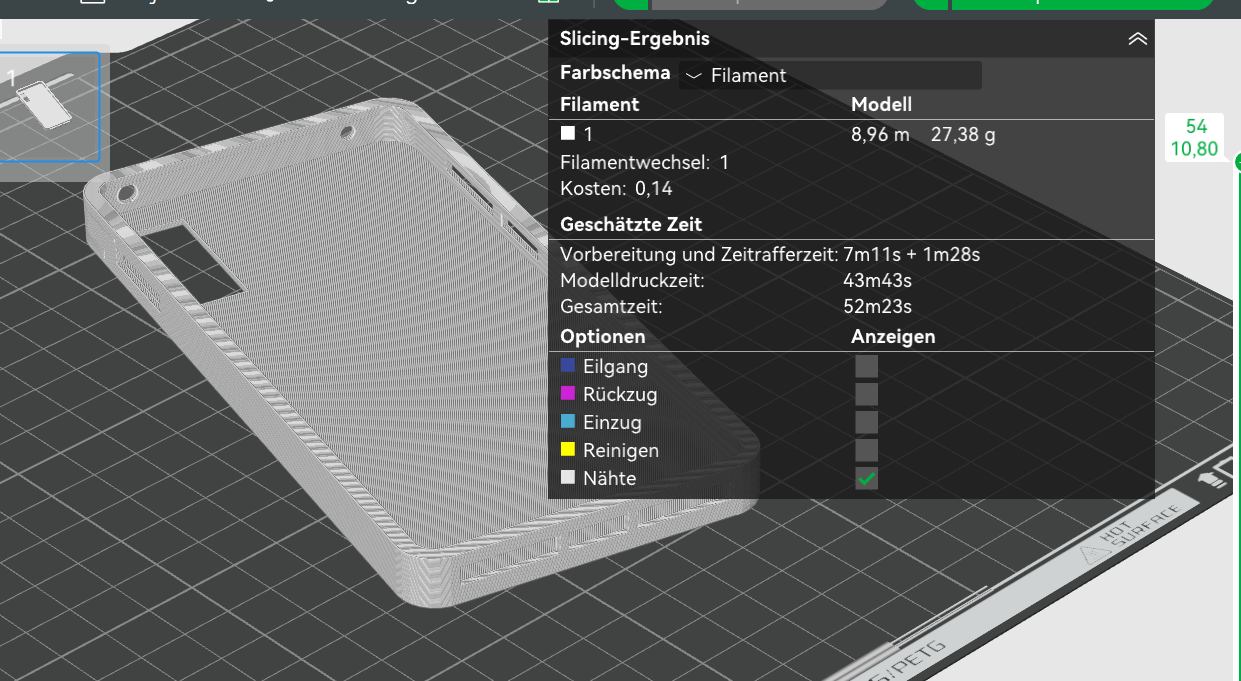The width and height of the screenshot is (1241, 681).
Task: Tick the Einzug display checkbox
Action: 866,423
